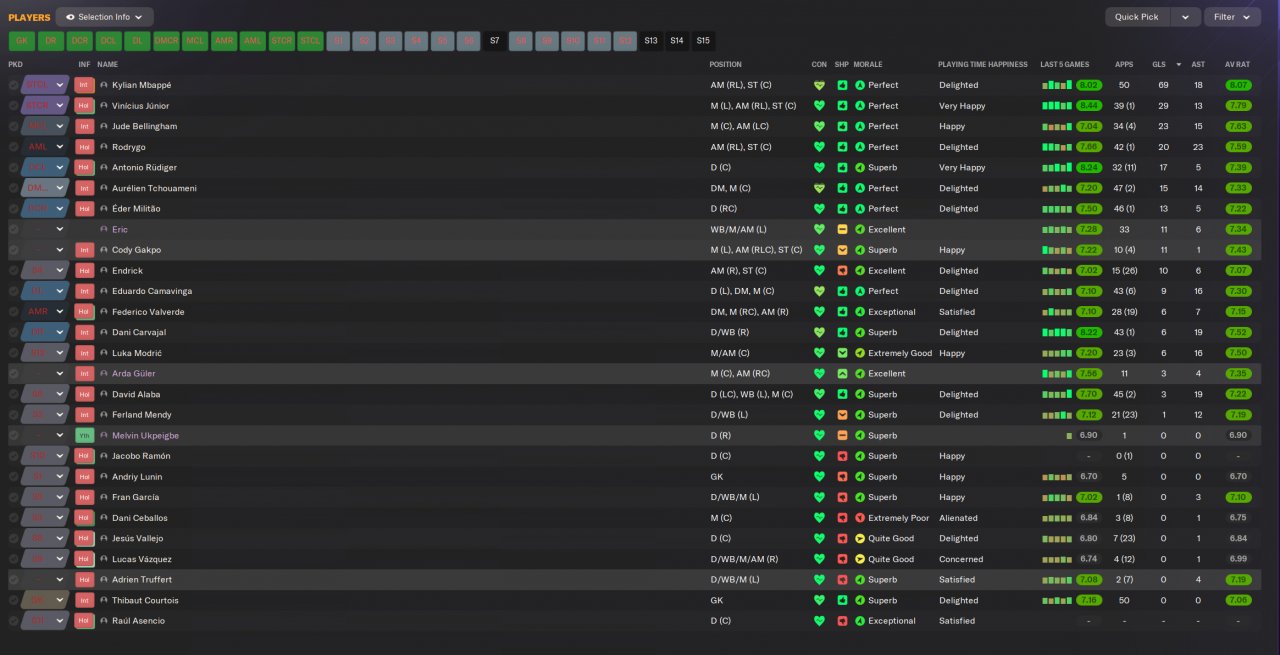The width and height of the screenshot is (1280, 655).
Task: Sort by the PLAYING TIME HAPPINESS column header
Action: 983,64
